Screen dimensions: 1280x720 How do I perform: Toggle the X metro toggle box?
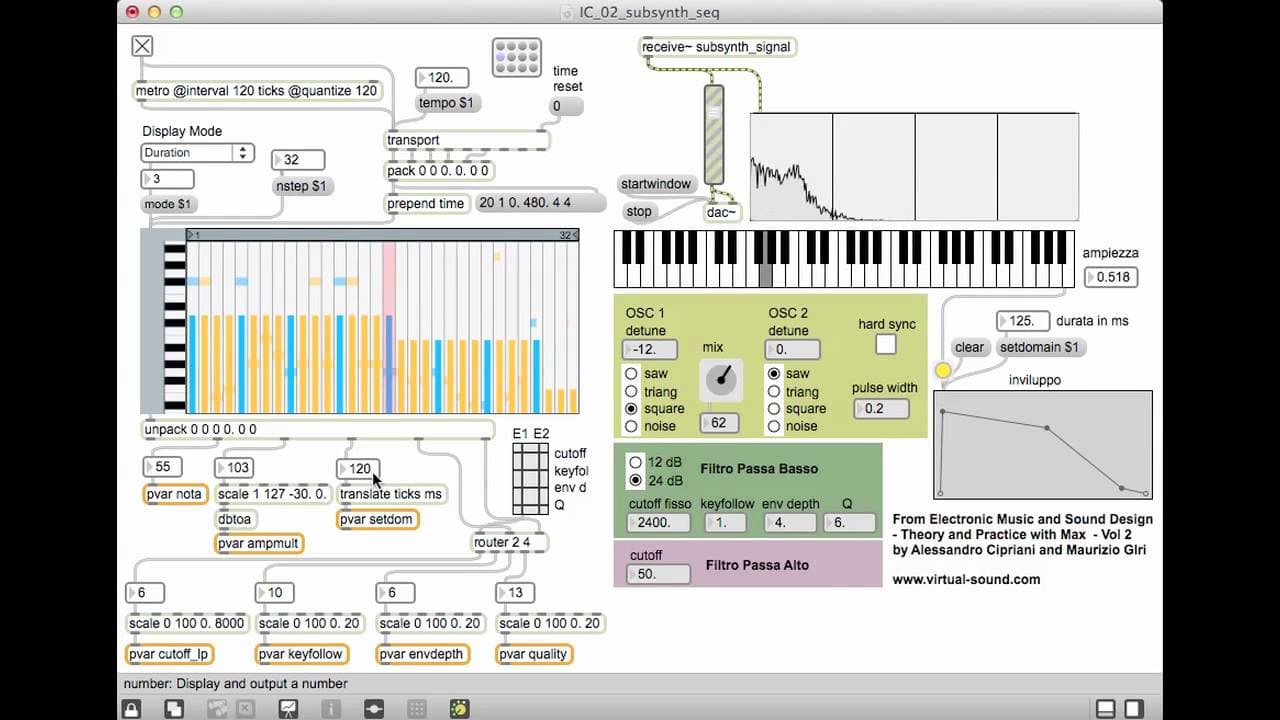click(x=143, y=46)
